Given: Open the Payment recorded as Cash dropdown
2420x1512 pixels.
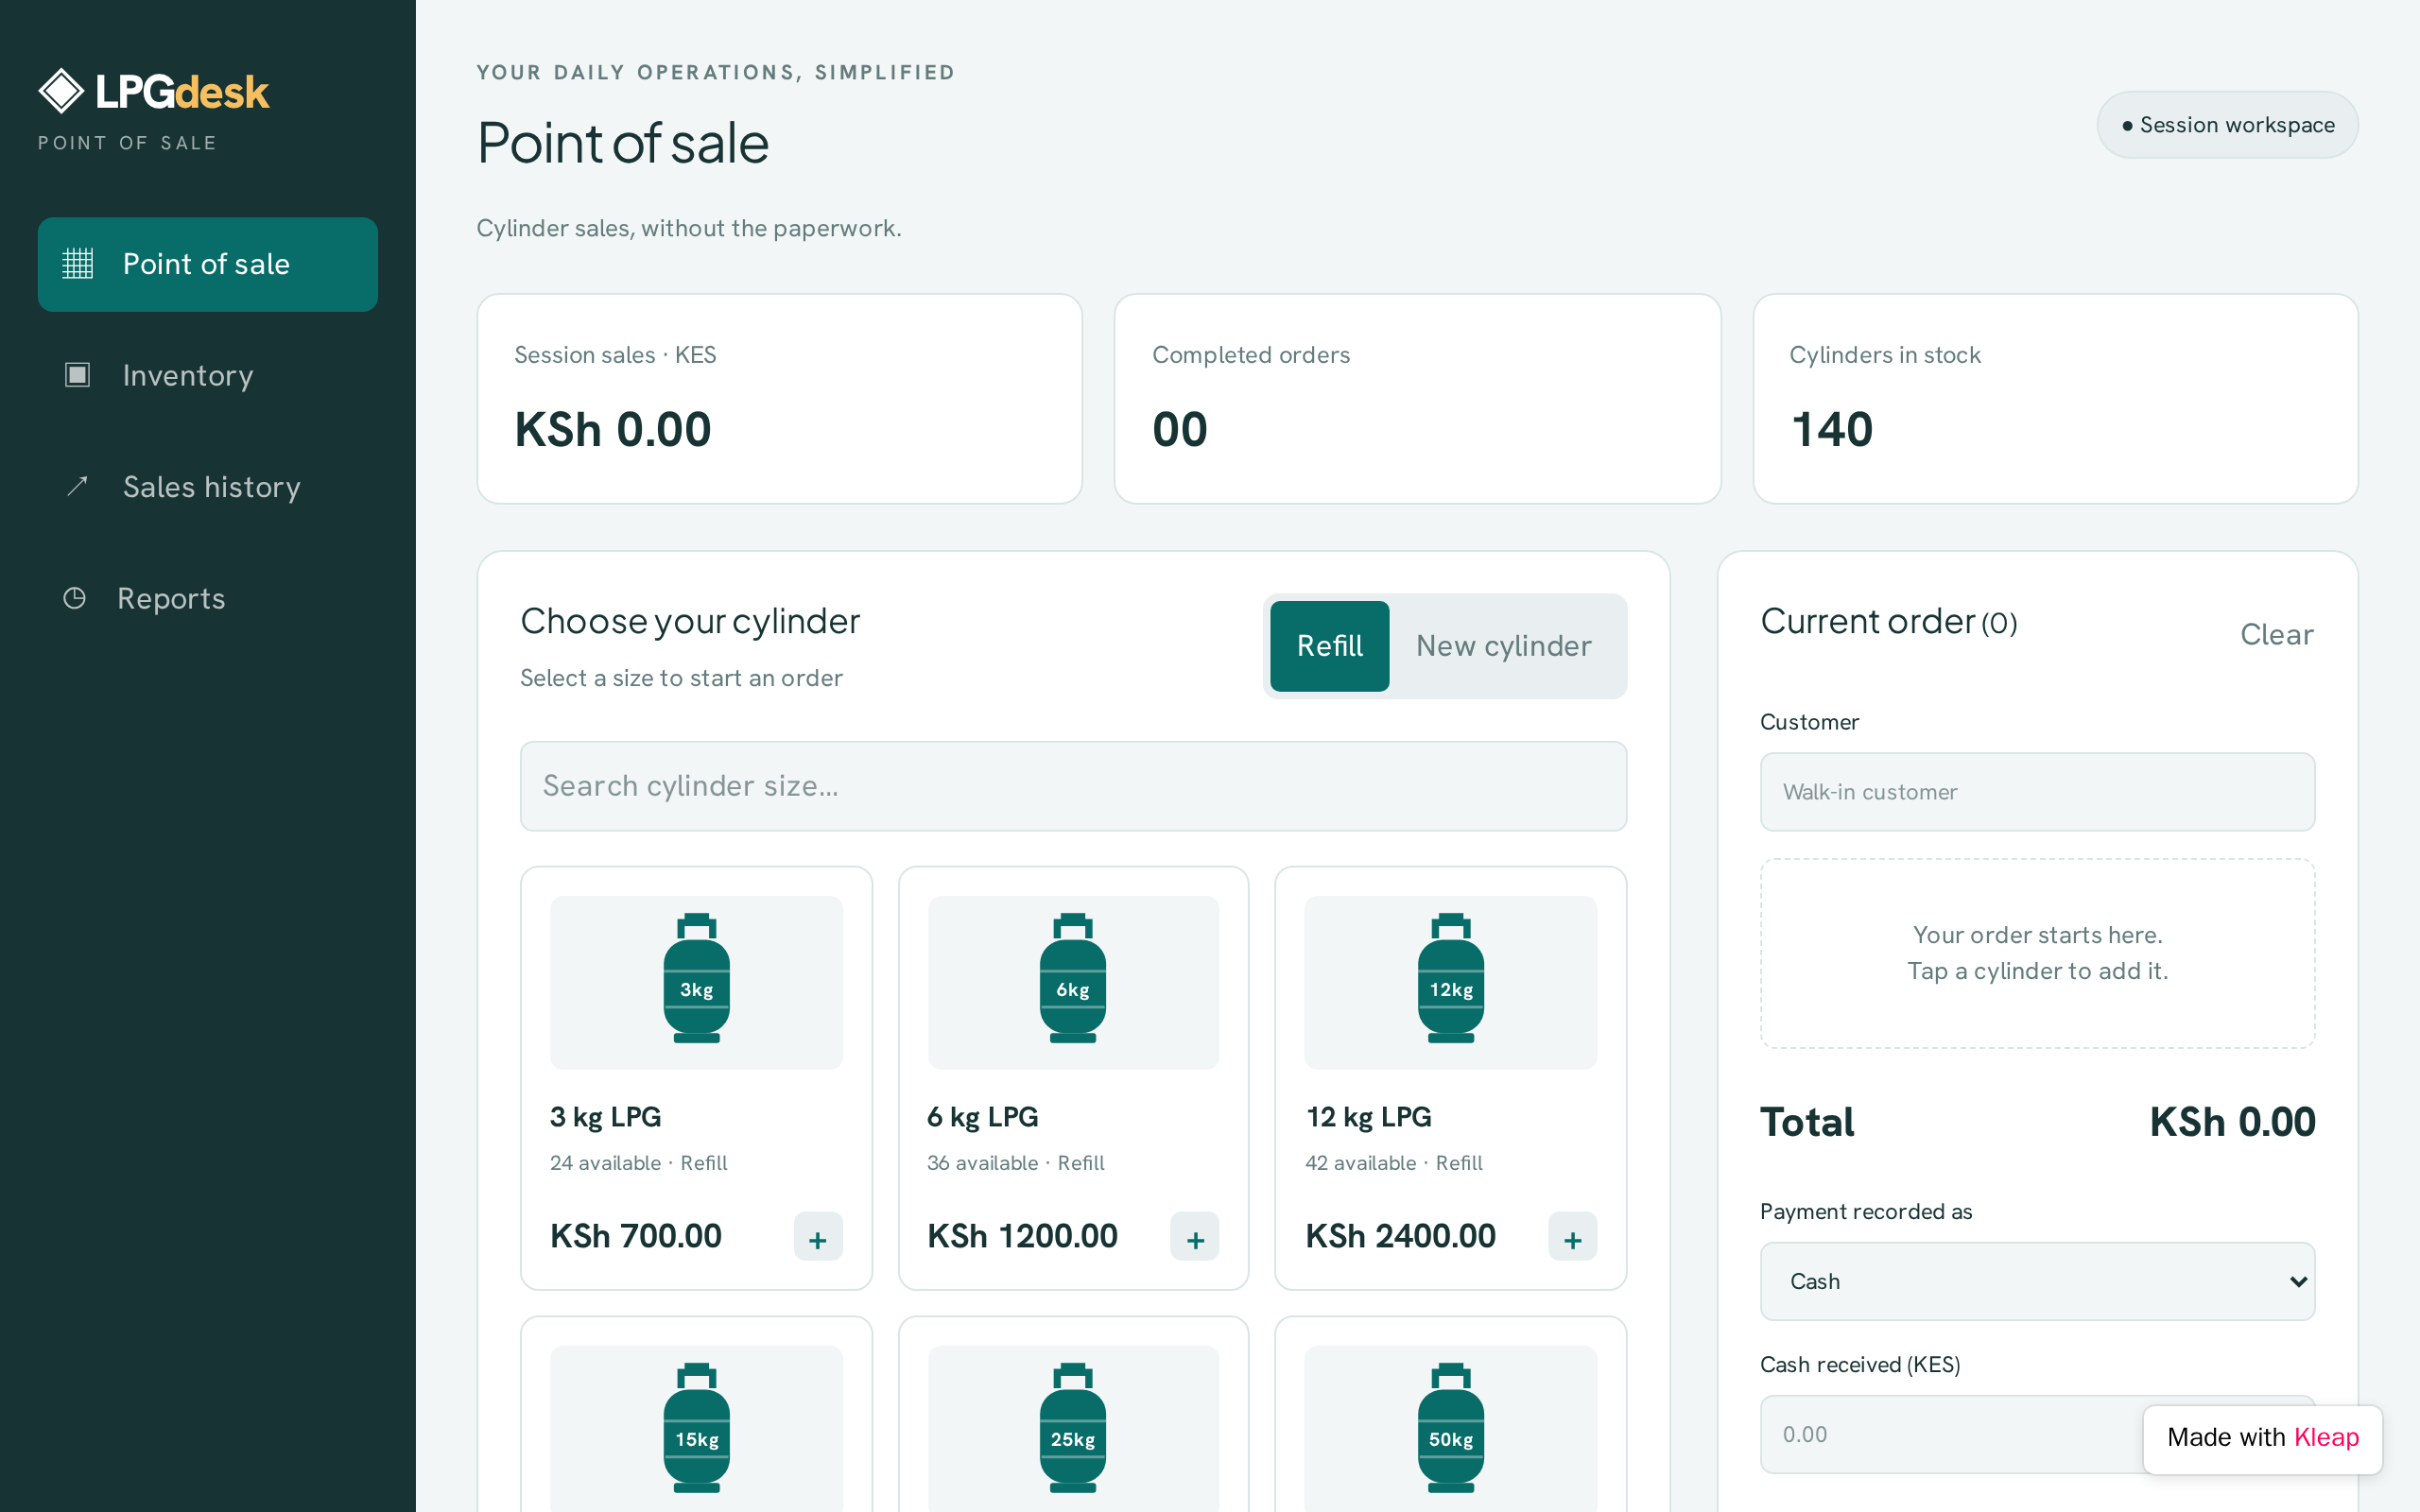Looking at the screenshot, I should 2037,1281.
